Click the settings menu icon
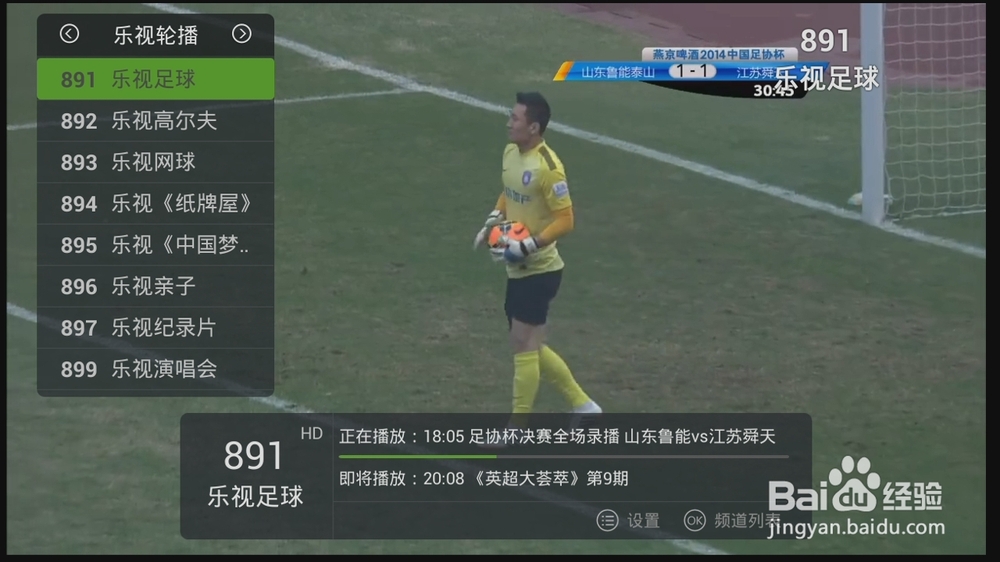Screen dimensions: 1000x562 point(607,521)
